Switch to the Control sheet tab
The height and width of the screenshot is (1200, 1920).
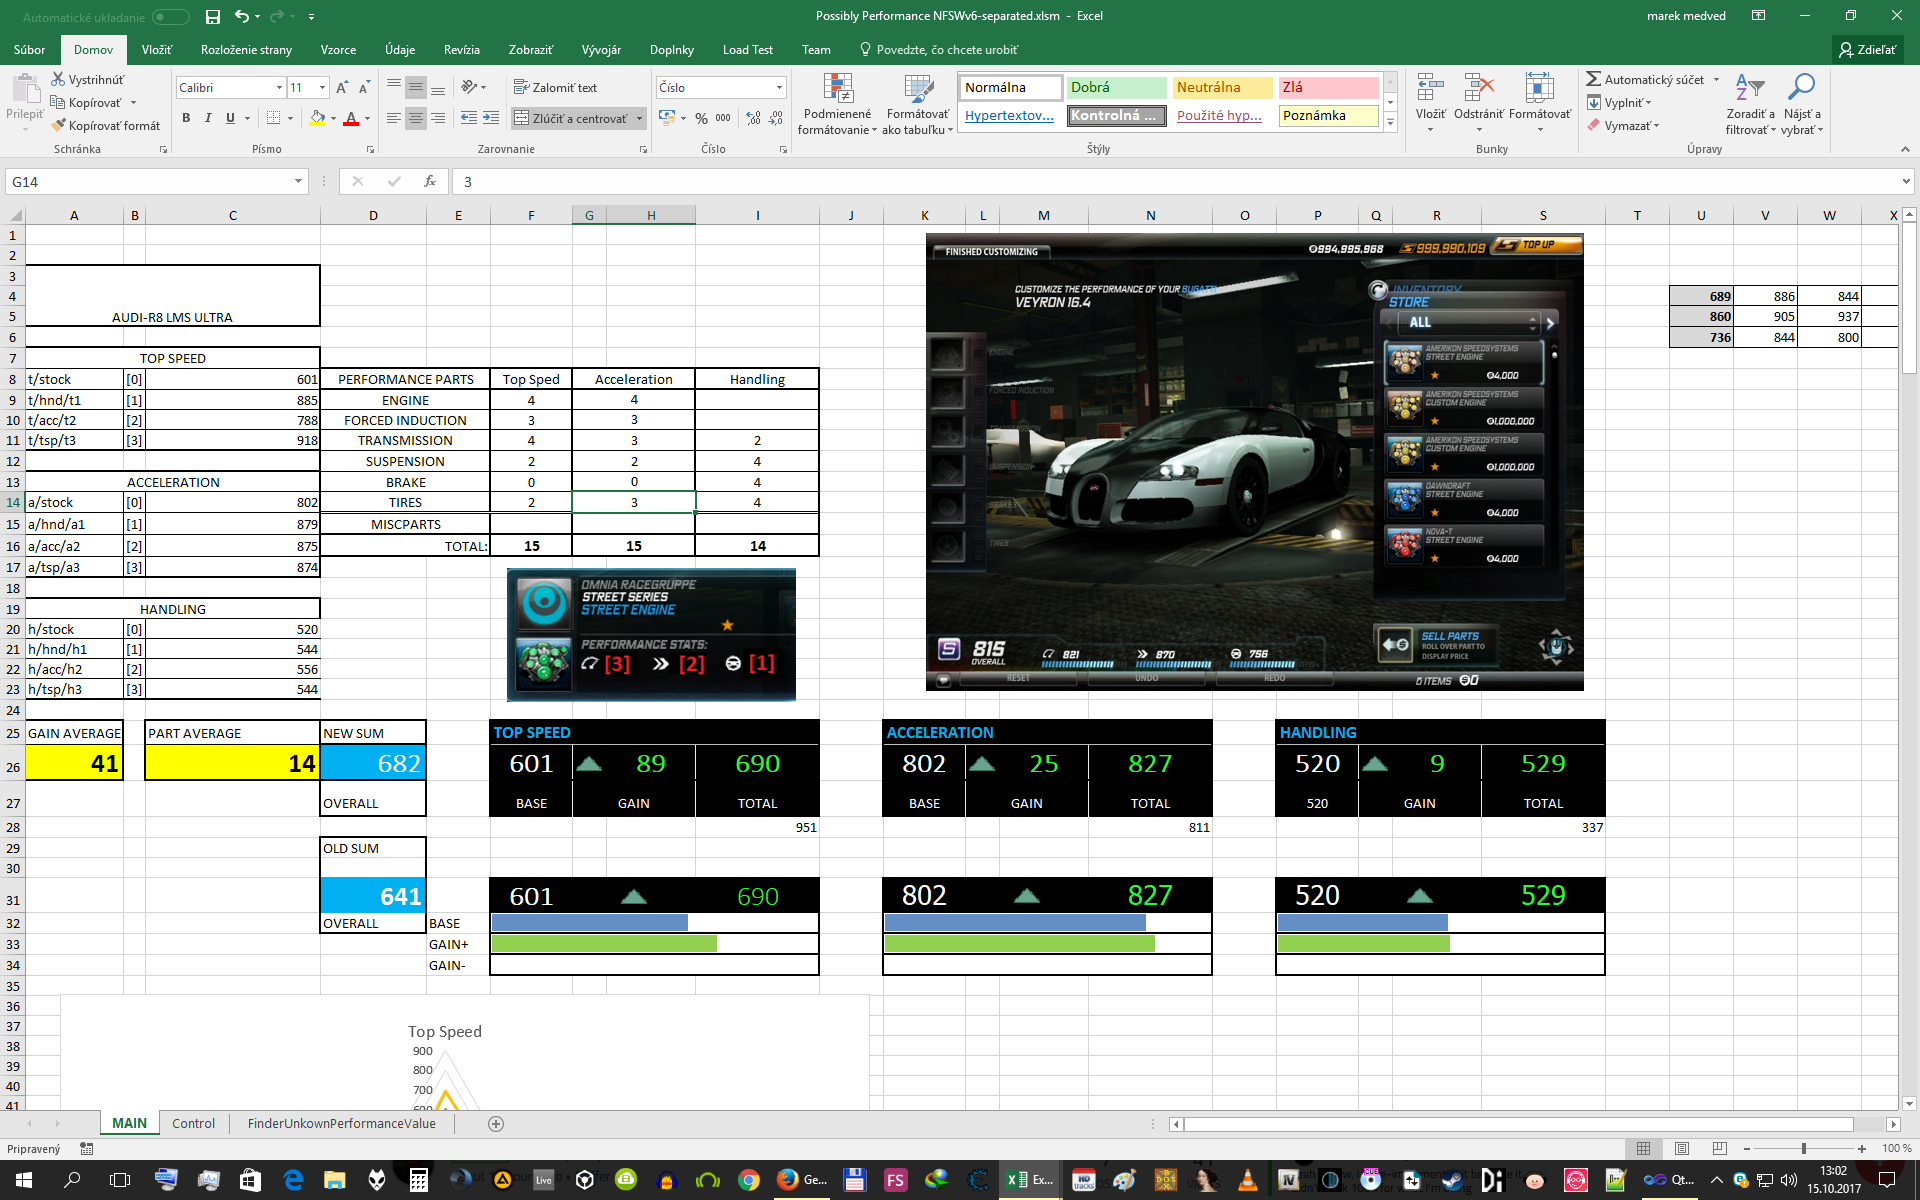[x=193, y=1124]
